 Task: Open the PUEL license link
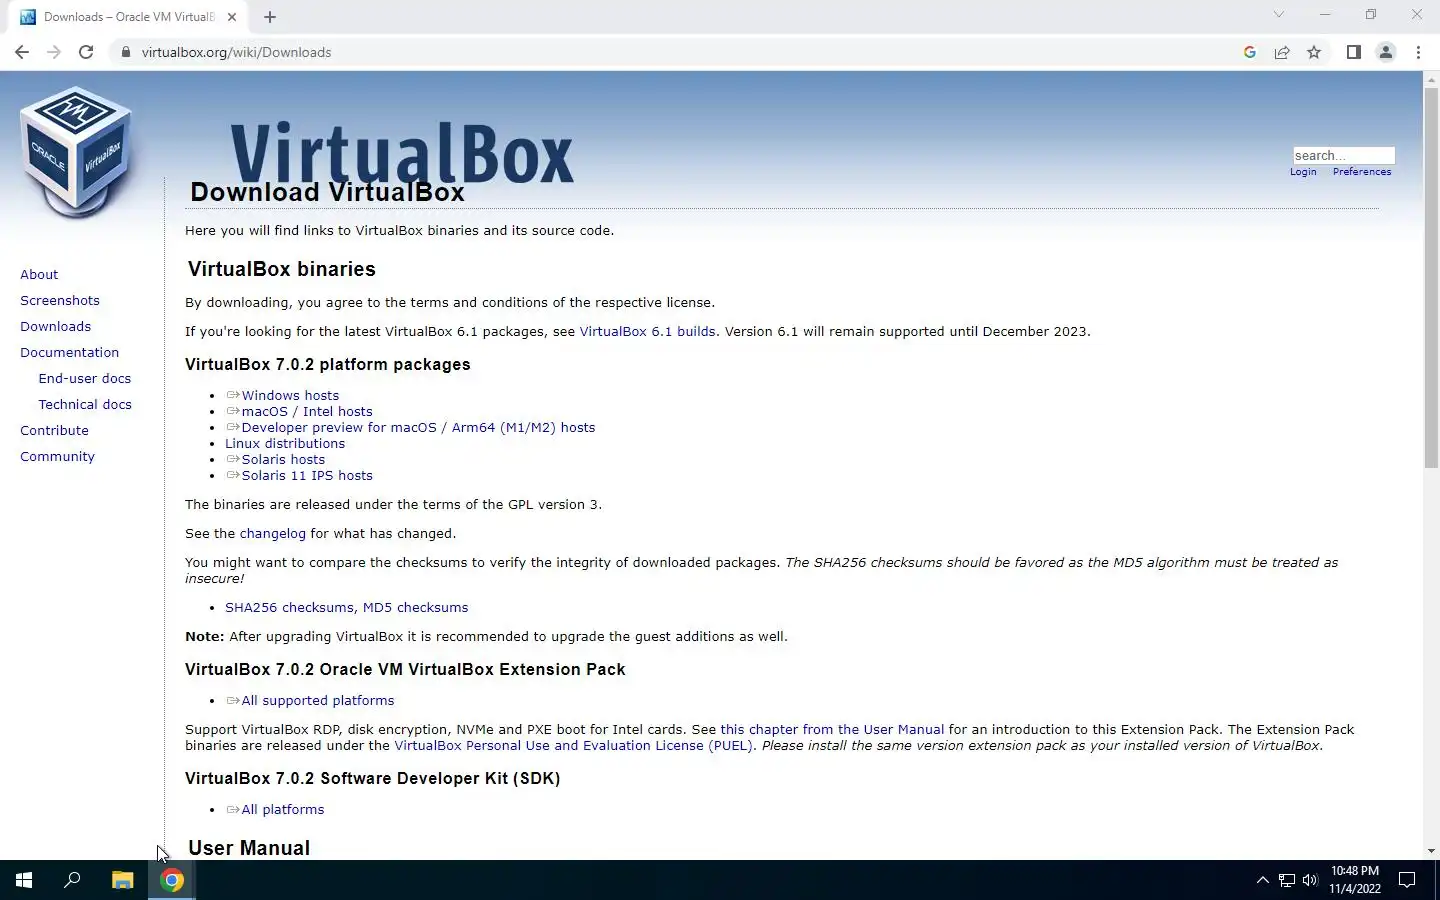click(573, 745)
